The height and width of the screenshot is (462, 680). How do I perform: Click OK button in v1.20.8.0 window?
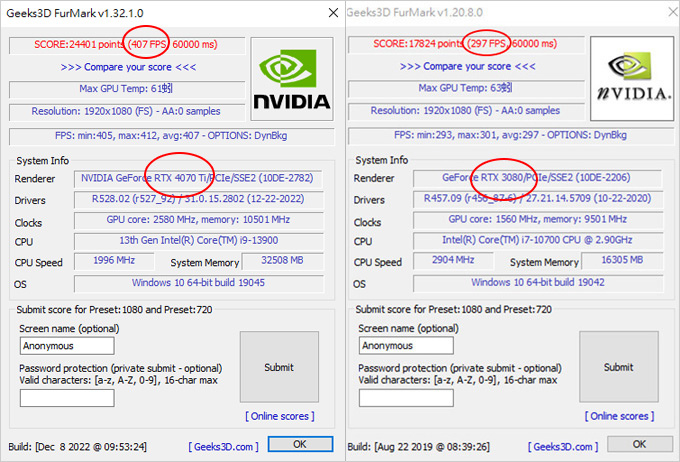point(640,444)
